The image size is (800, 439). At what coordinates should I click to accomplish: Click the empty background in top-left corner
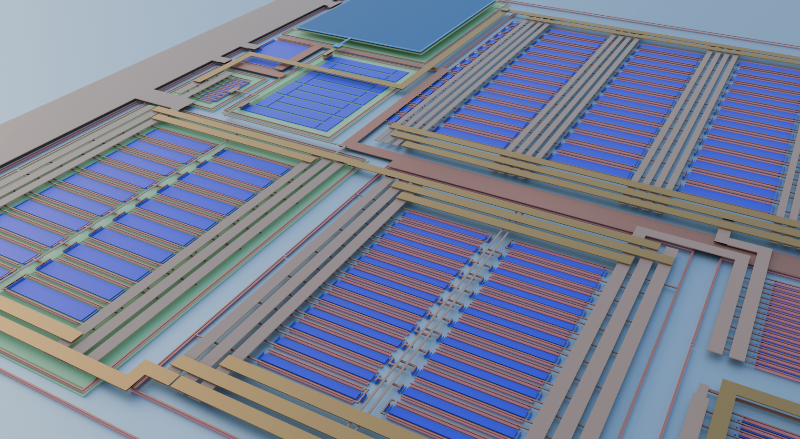pyautogui.click(x=60, y=40)
